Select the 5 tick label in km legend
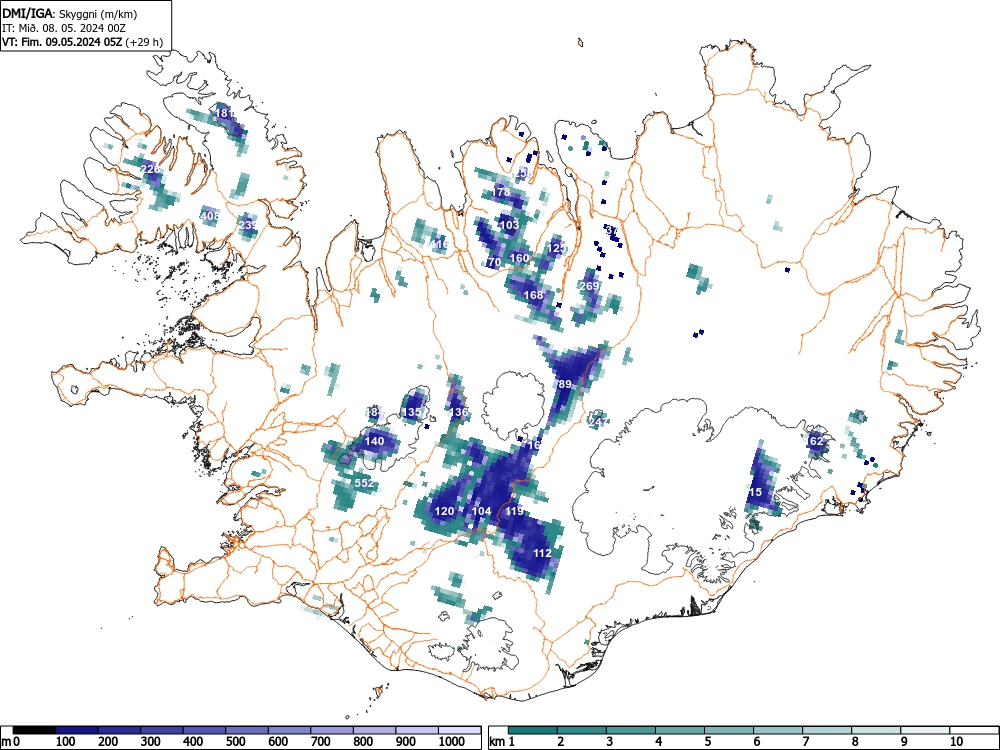 [x=707, y=742]
